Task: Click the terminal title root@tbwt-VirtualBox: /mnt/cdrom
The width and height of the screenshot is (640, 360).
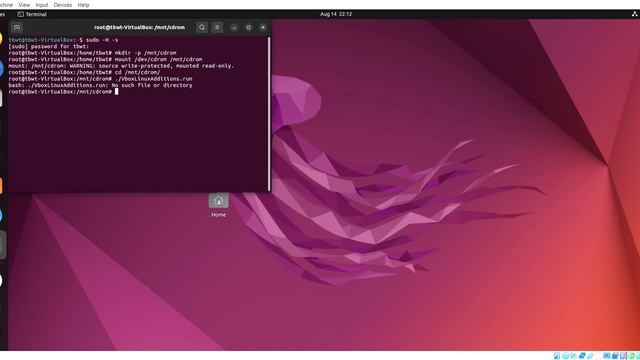Action: click(x=139, y=27)
